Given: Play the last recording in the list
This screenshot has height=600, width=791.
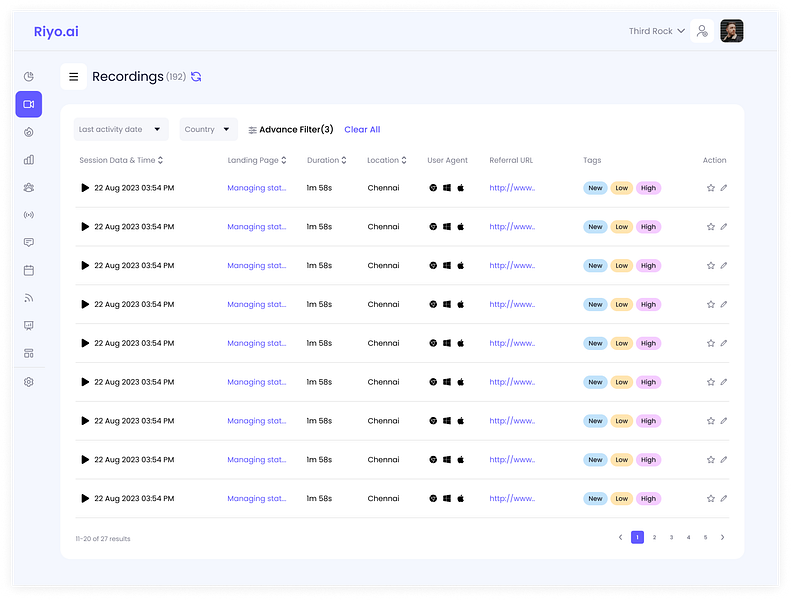Looking at the screenshot, I should pyautogui.click(x=85, y=499).
